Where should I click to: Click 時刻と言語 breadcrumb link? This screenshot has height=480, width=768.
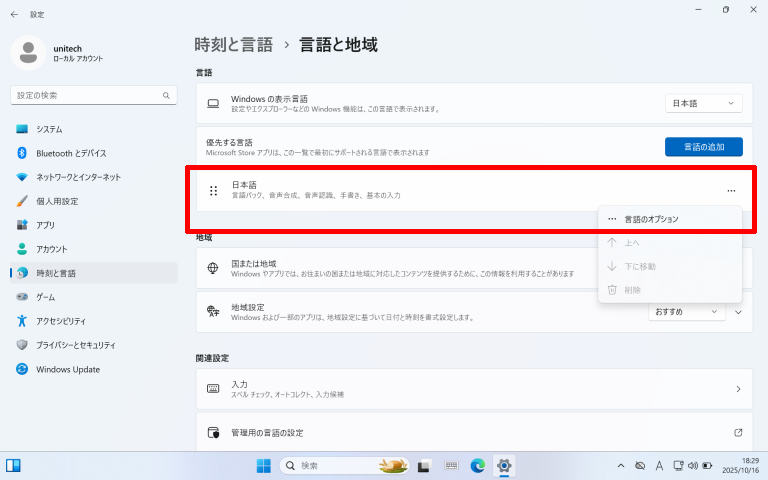point(235,45)
